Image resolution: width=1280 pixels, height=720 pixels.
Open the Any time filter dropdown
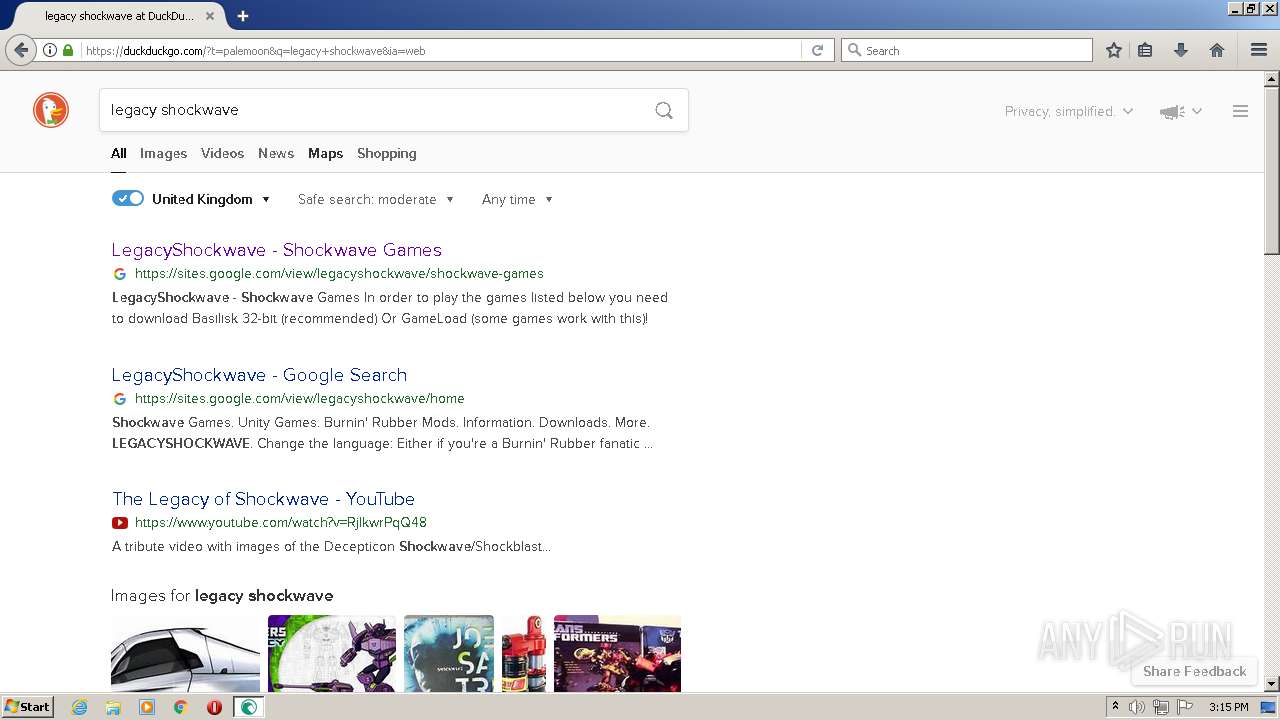517,200
